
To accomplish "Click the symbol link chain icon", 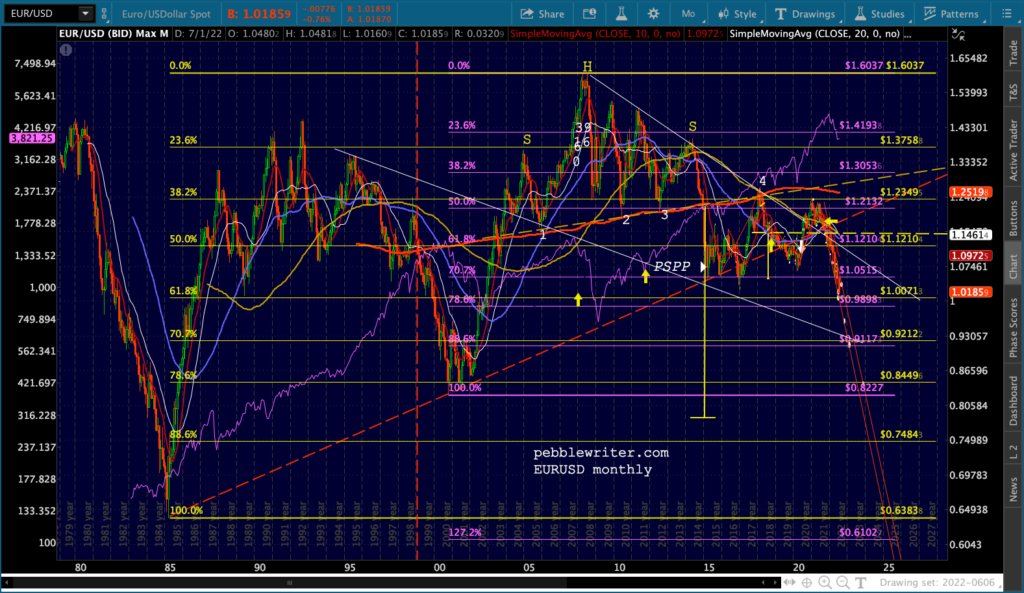I will point(104,14).
